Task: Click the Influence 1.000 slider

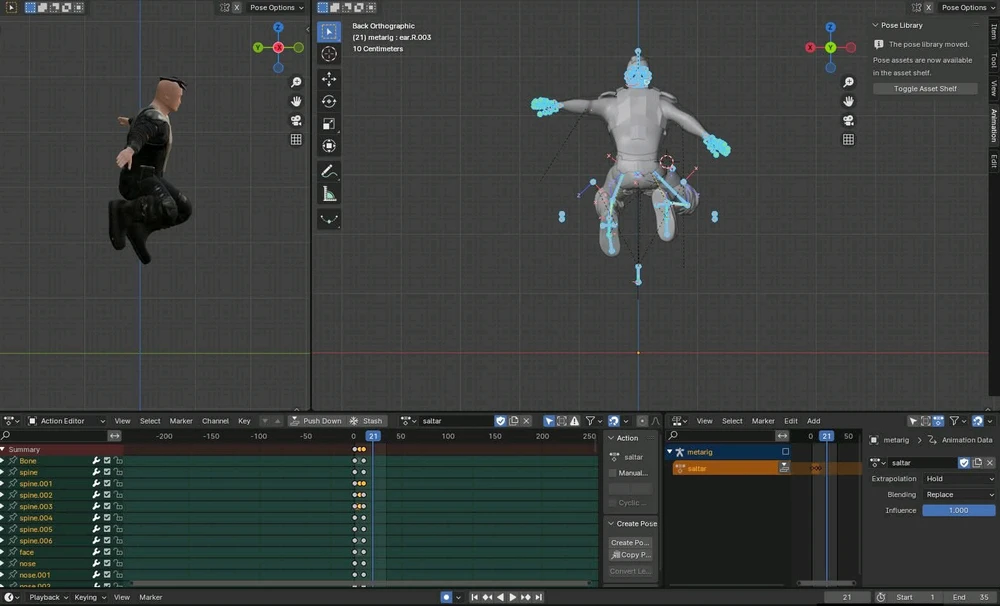Action: (959, 510)
